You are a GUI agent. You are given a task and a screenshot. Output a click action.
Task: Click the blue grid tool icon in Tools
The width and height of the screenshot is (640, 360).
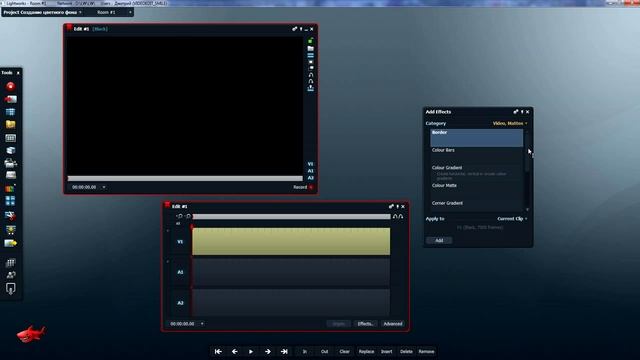tap(11, 112)
